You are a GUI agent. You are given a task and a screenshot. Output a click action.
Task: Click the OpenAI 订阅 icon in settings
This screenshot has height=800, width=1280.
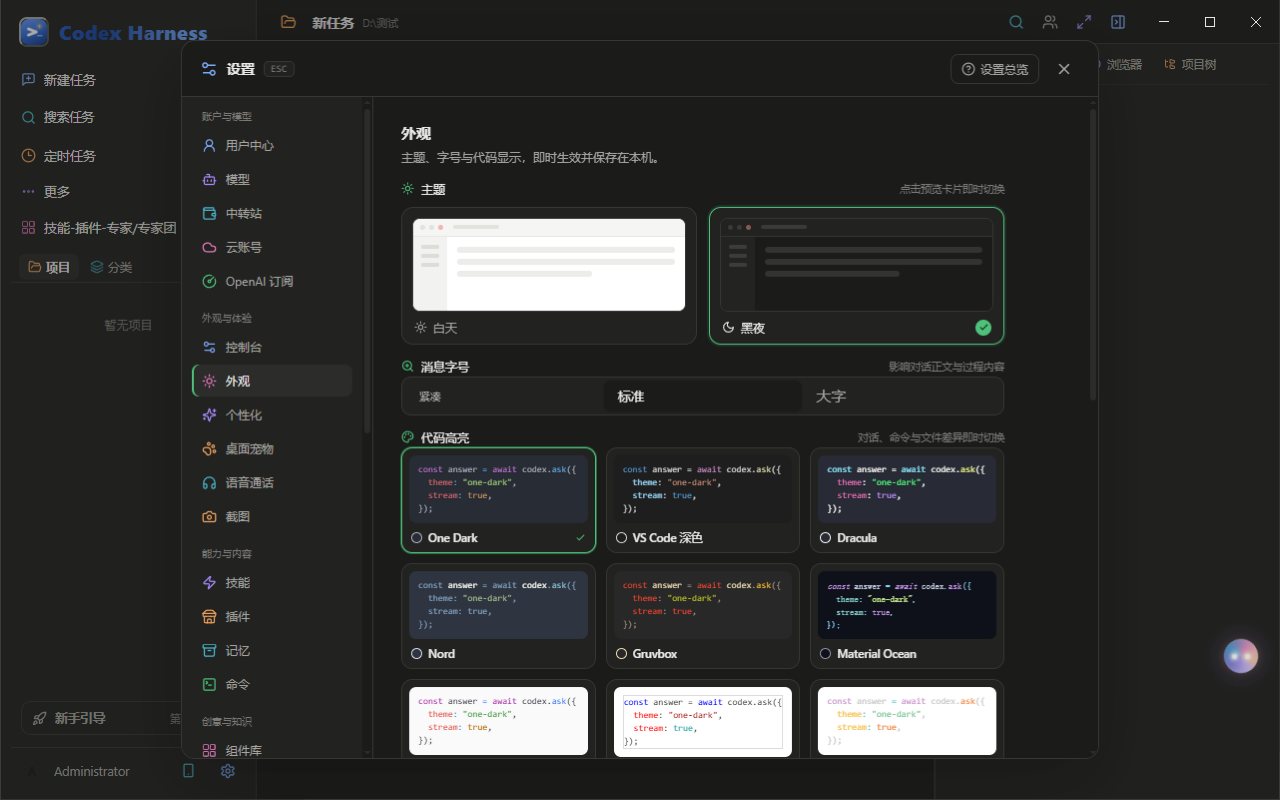click(209, 281)
